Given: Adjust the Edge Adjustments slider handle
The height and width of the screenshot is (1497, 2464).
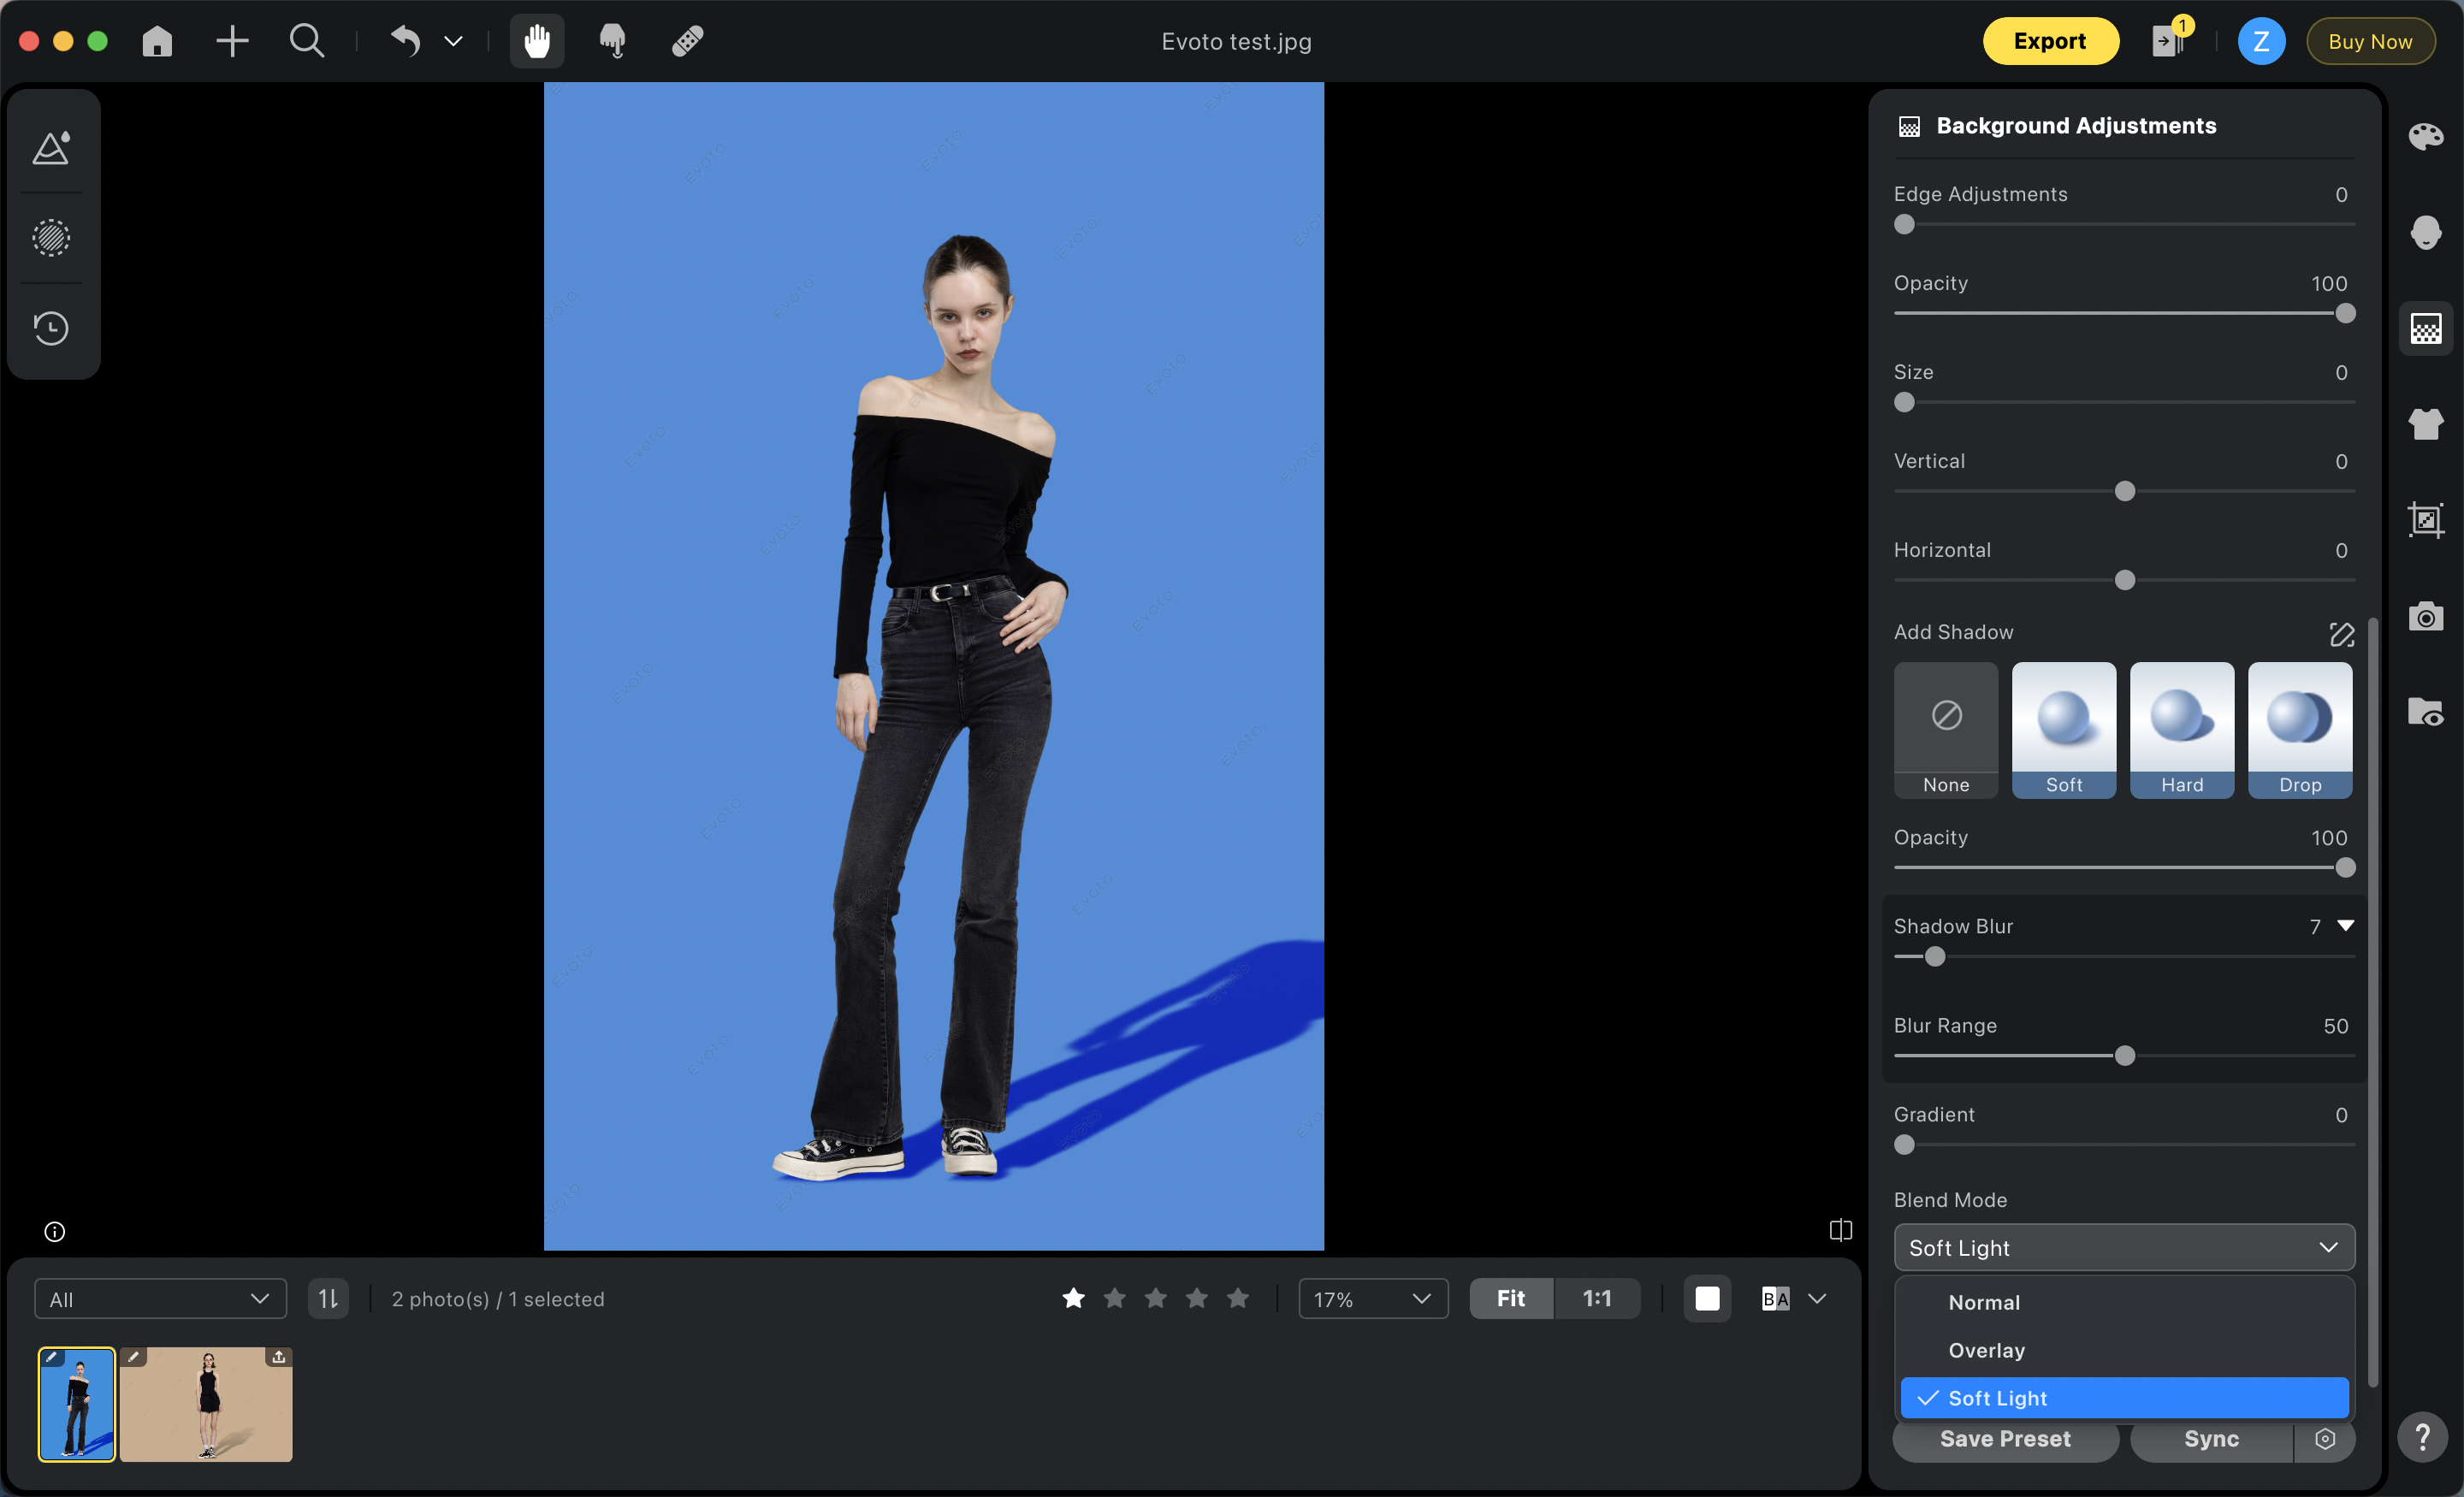Looking at the screenshot, I should point(1904,225).
